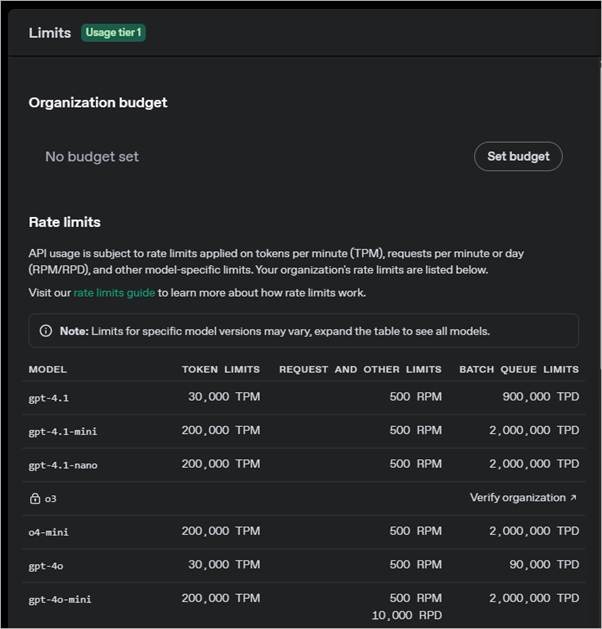
Task: Click the lock icon beside o3
Action: point(35,498)
